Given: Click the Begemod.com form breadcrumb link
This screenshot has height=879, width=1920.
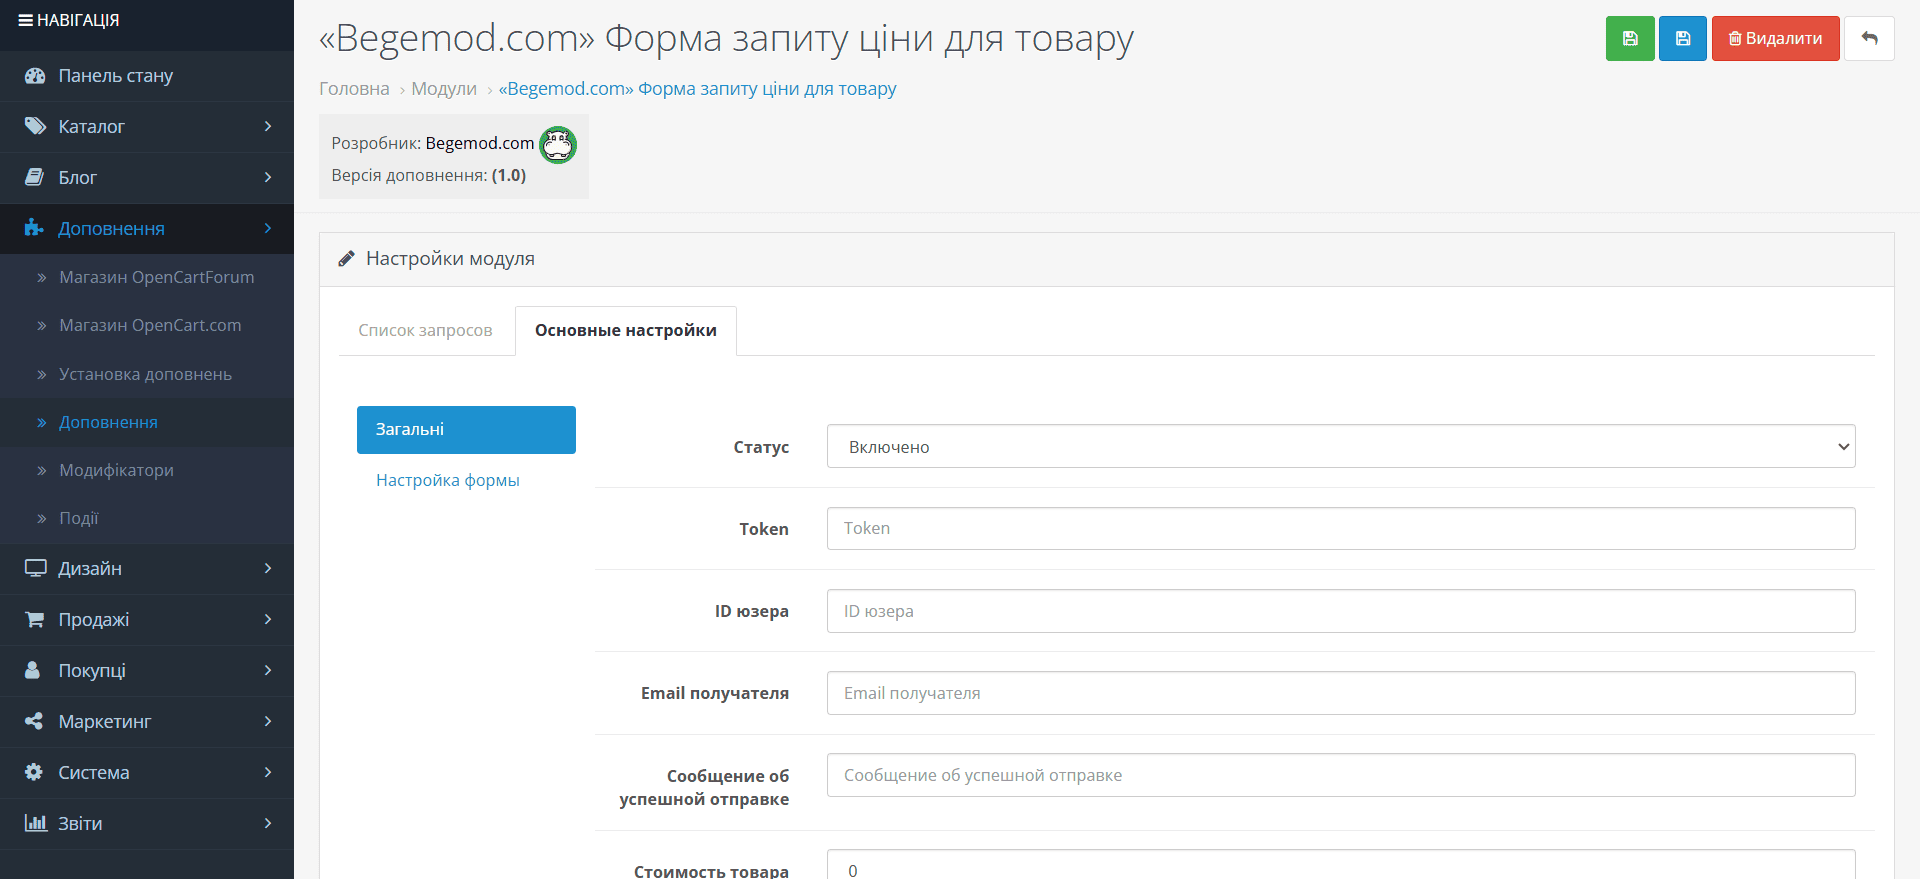Looking at the screenshot, I should (x=698, y=89).
